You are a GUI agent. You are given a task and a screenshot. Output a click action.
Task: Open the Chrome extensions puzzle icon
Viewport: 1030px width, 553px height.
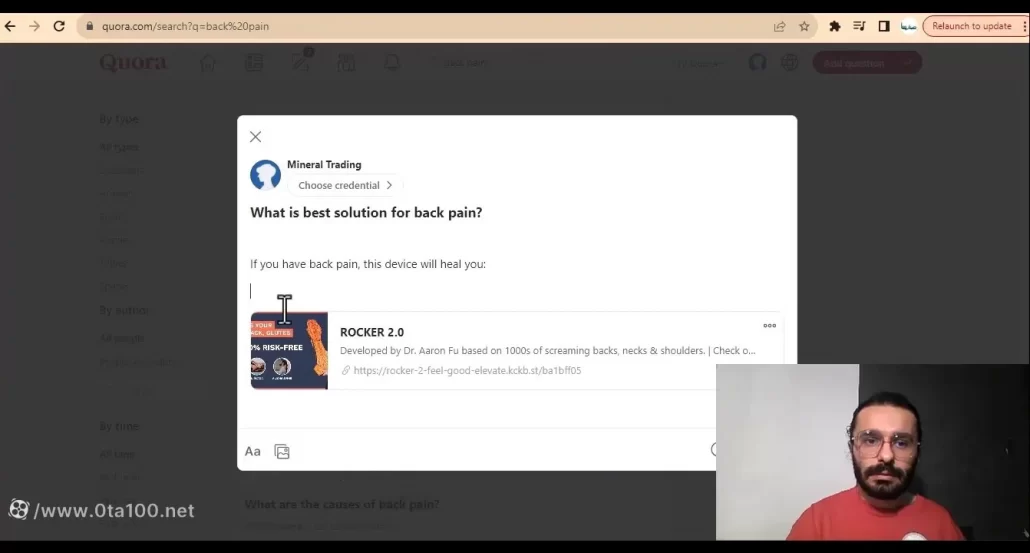835,27
